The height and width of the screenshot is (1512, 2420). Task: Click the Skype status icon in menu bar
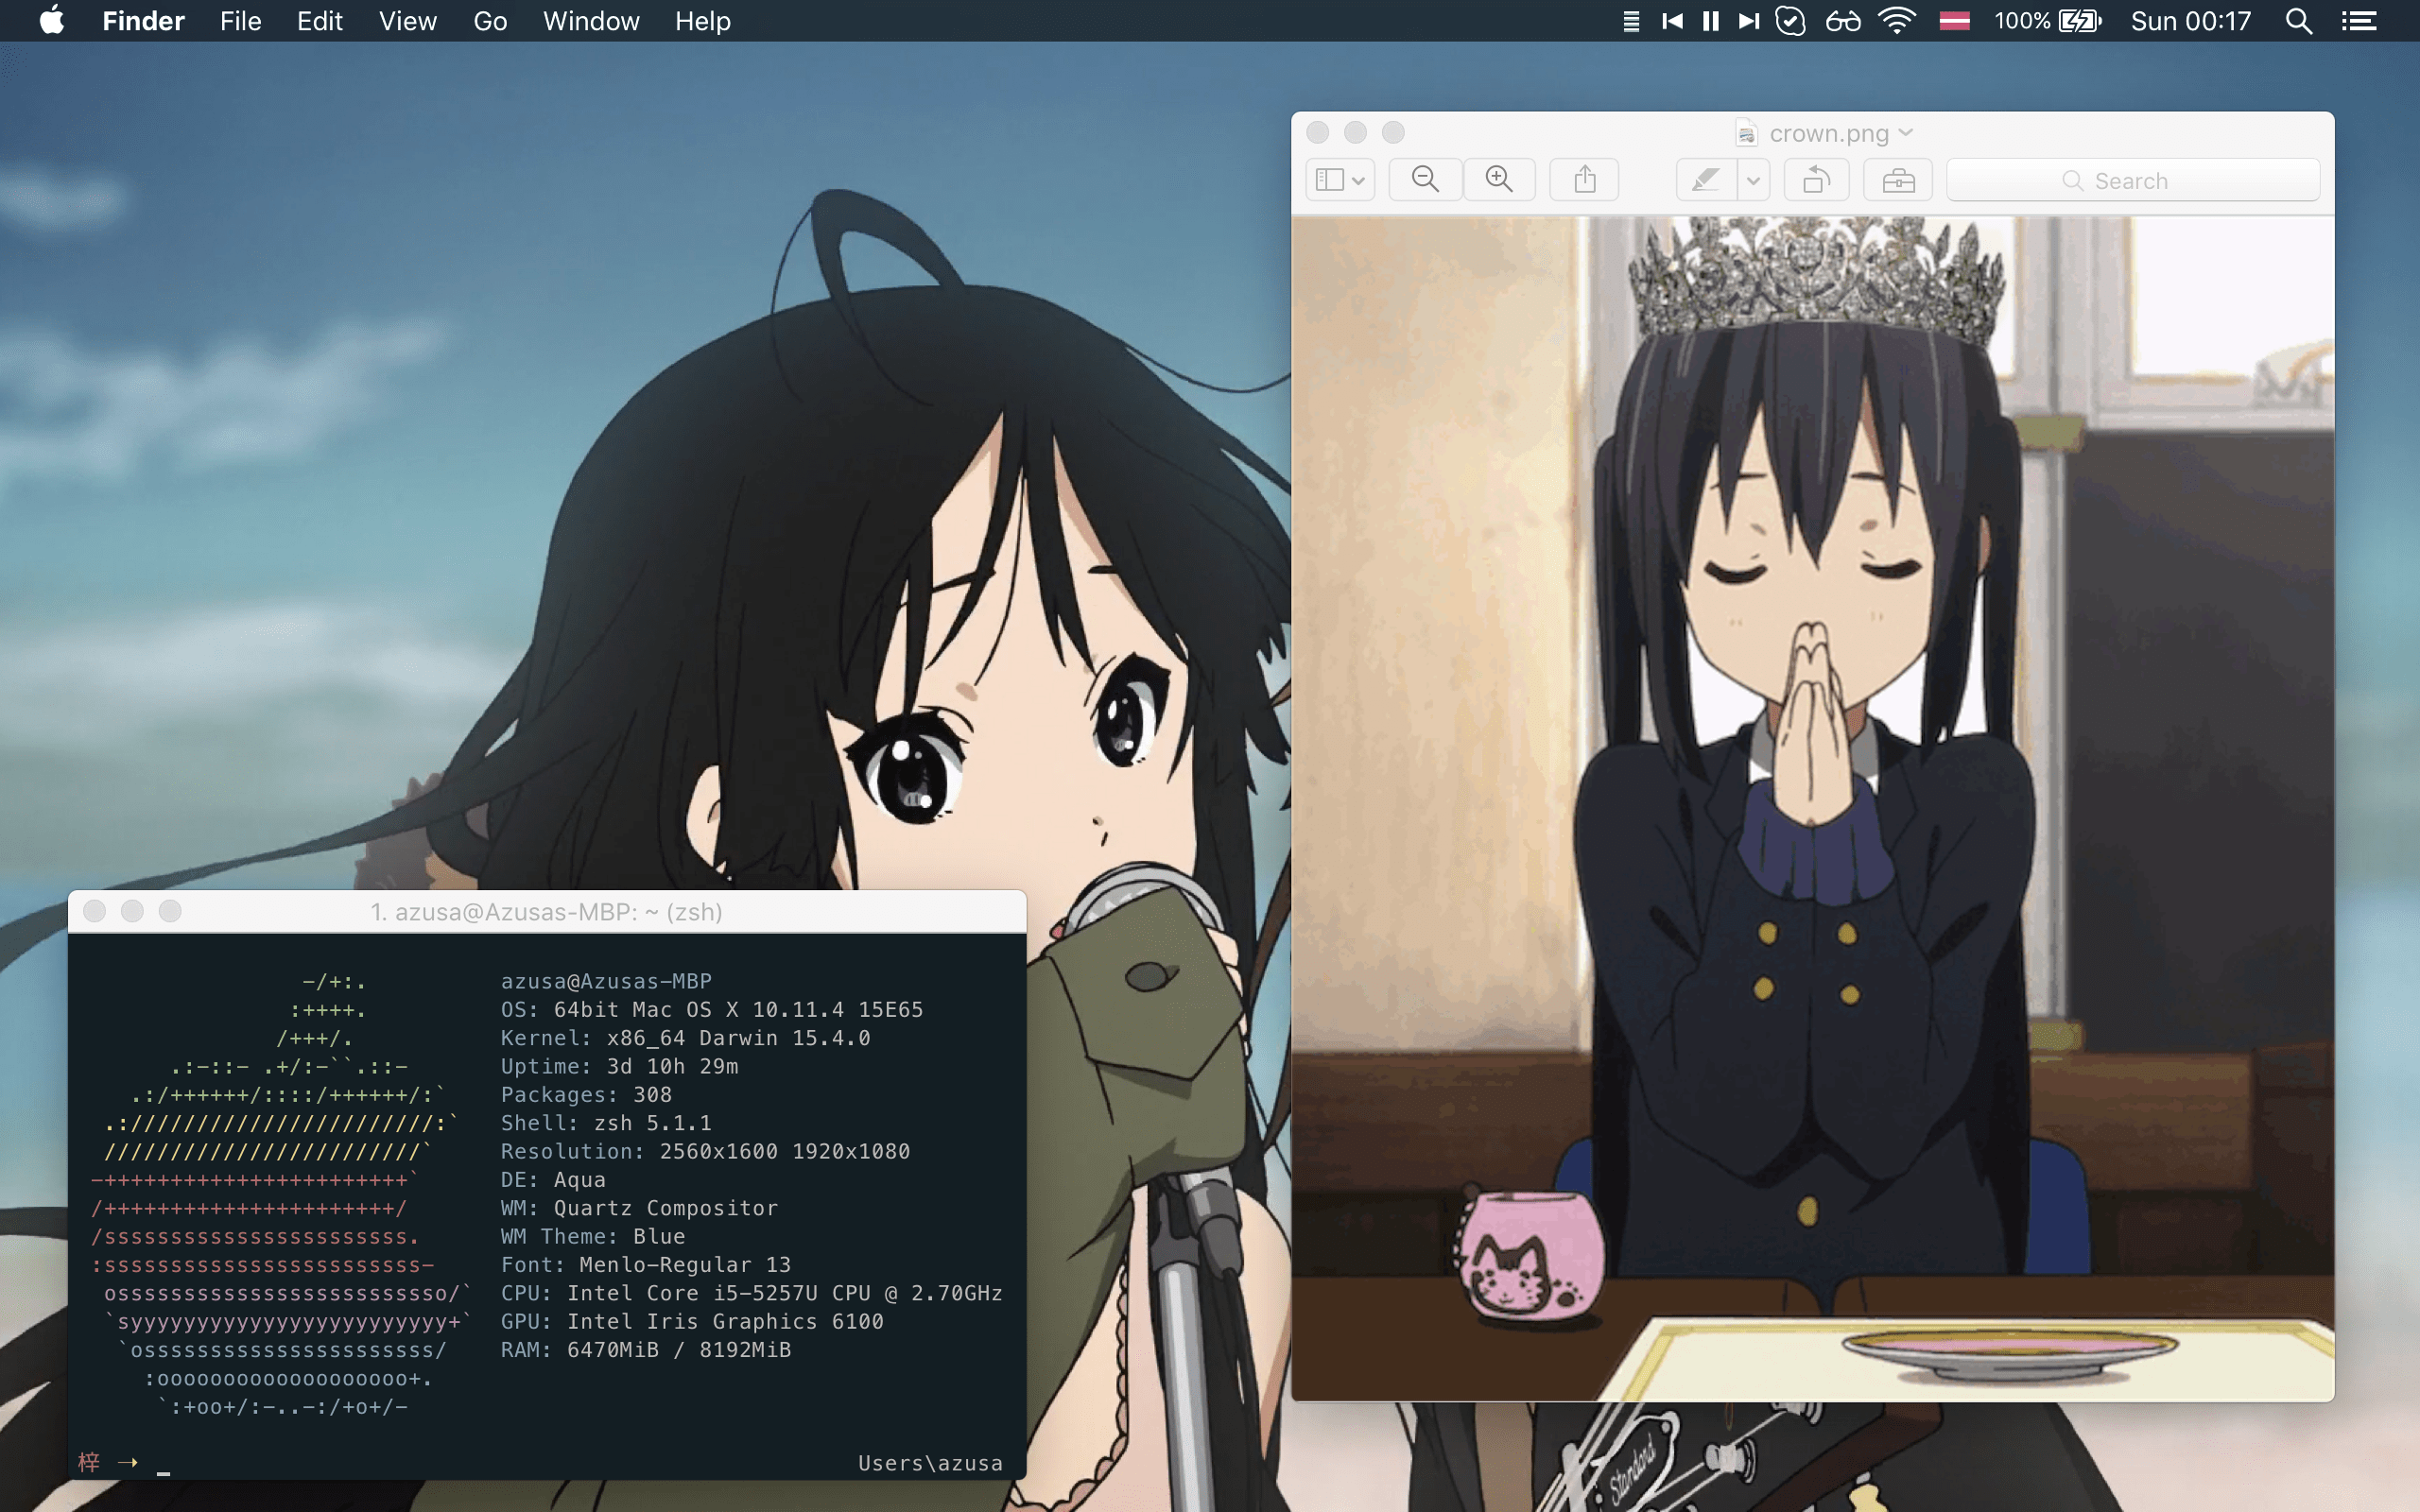[1790, 21]
